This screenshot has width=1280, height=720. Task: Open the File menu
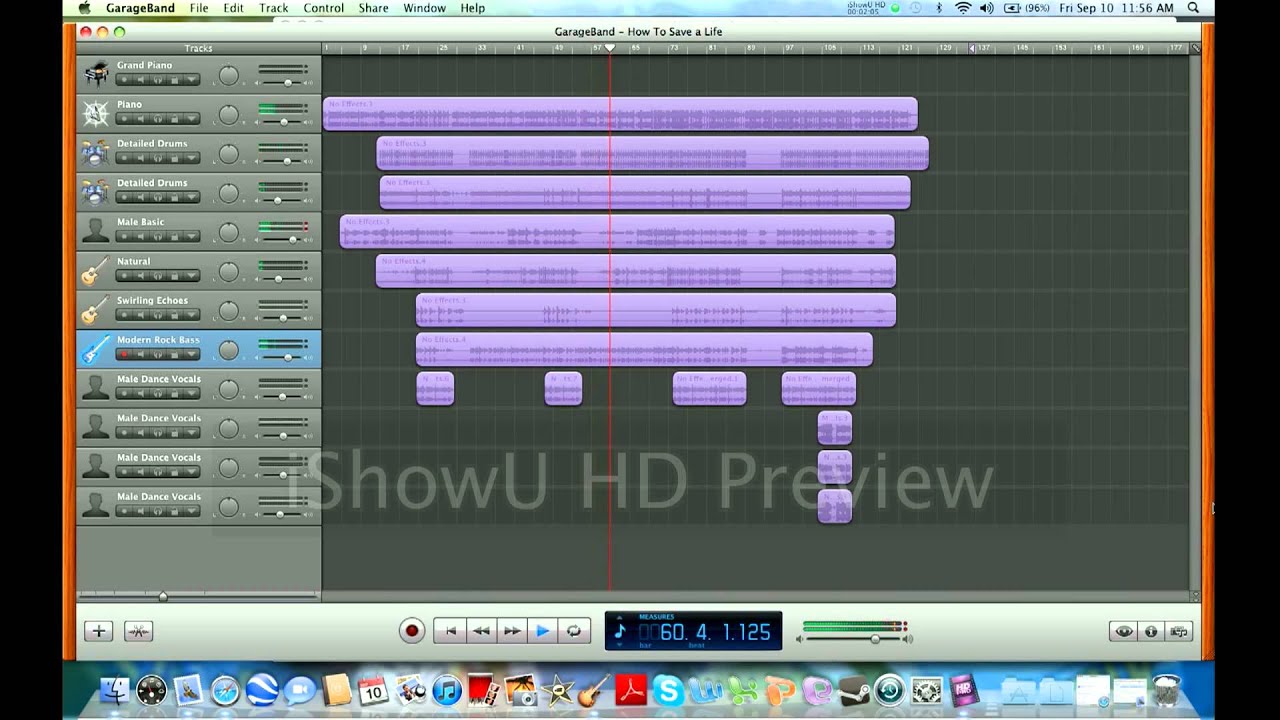tap(199, 8)
